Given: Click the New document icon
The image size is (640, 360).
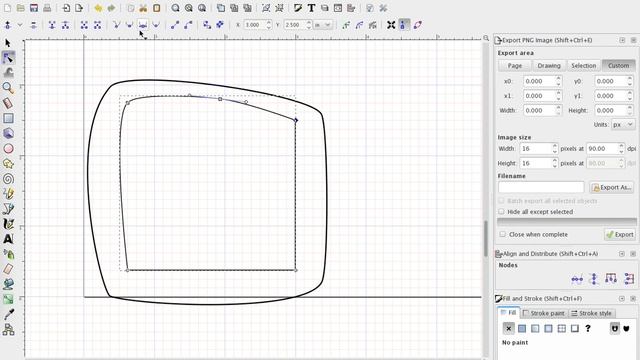Looking at the screenshot, I should tap(8, 8).
